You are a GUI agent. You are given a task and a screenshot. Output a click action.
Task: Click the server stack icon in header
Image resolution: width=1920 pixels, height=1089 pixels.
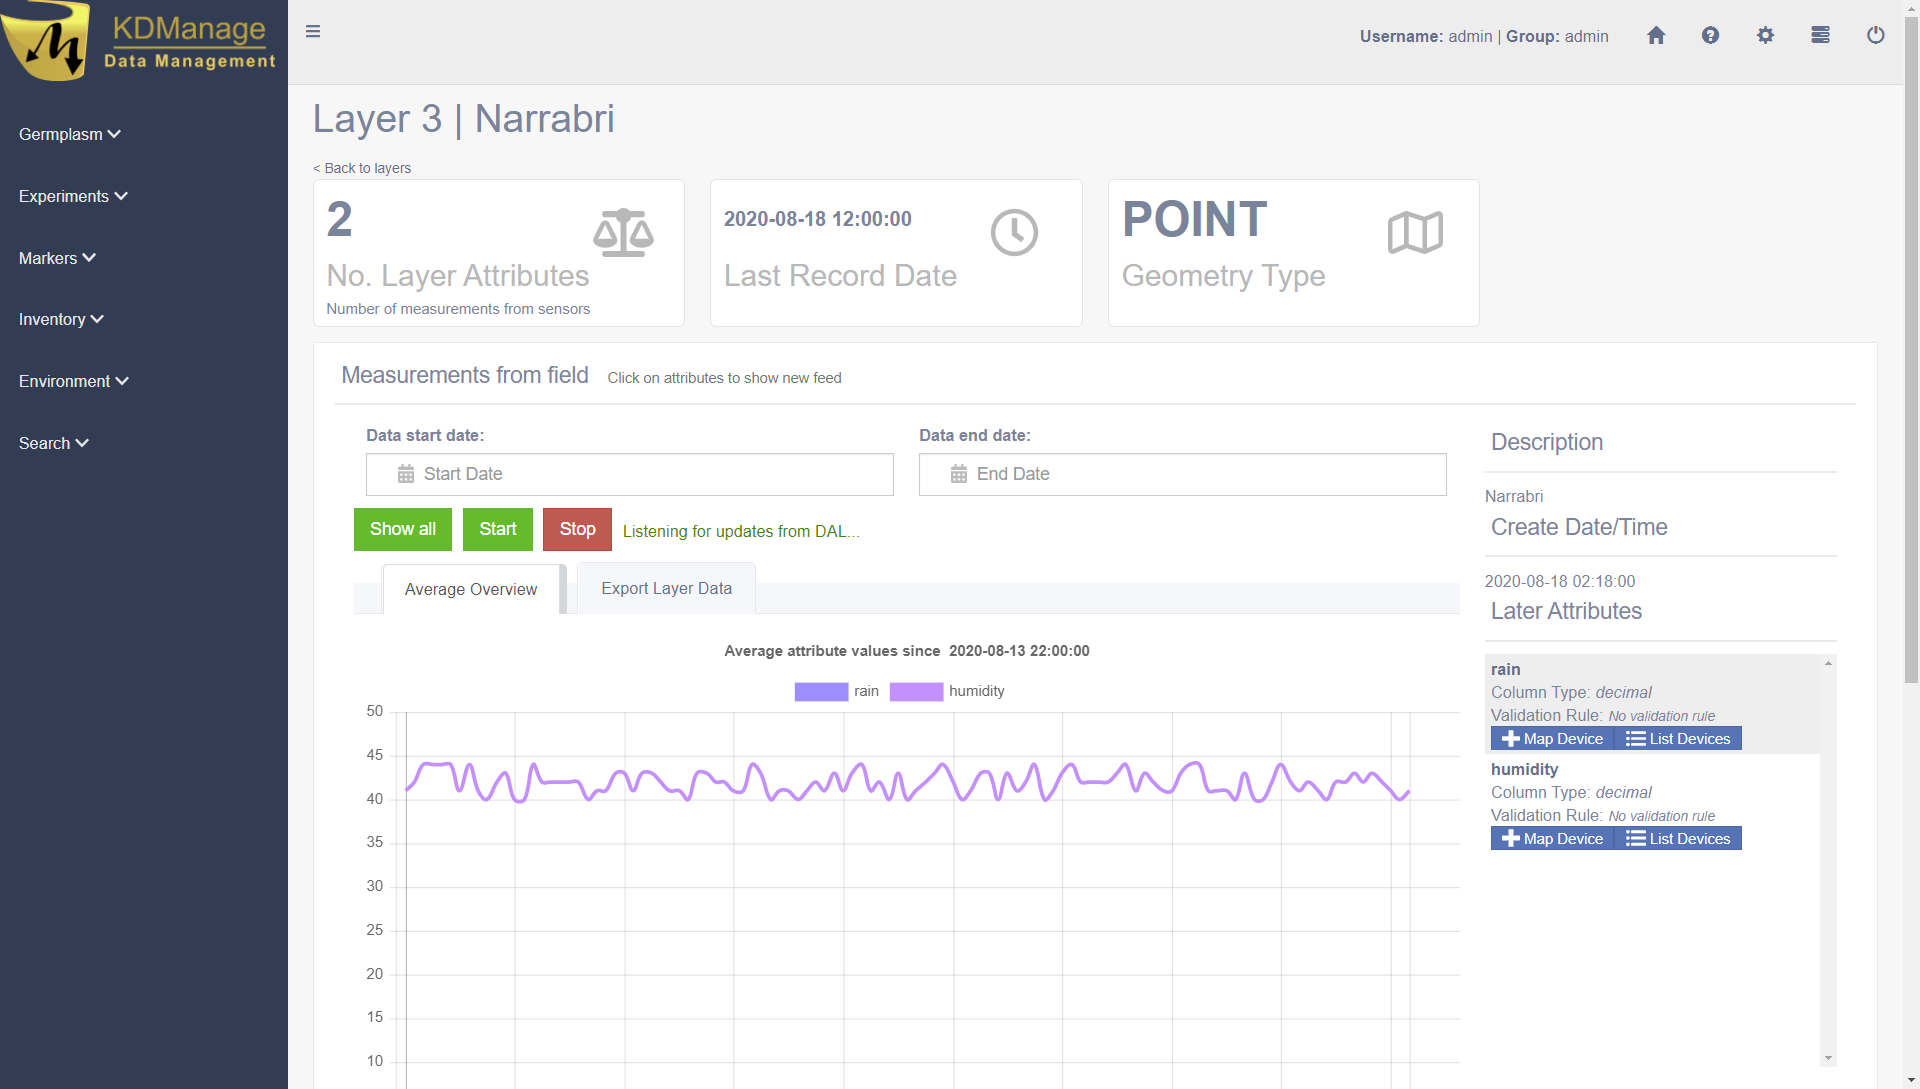pos(1820,36)
